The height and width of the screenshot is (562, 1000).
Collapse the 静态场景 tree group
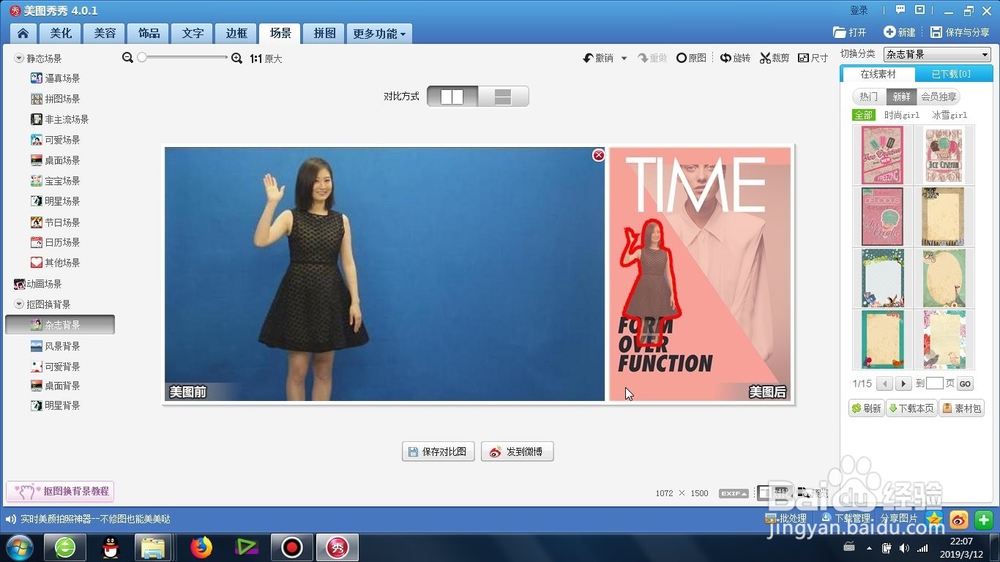19,58
